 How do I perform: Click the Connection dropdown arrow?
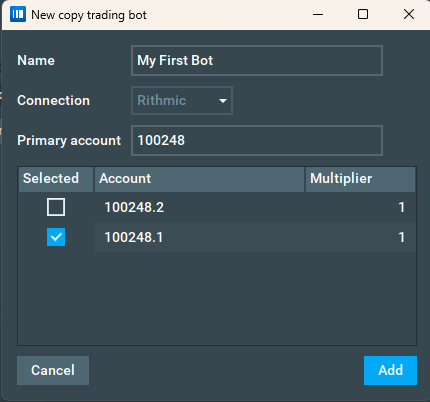coord(223,101)
